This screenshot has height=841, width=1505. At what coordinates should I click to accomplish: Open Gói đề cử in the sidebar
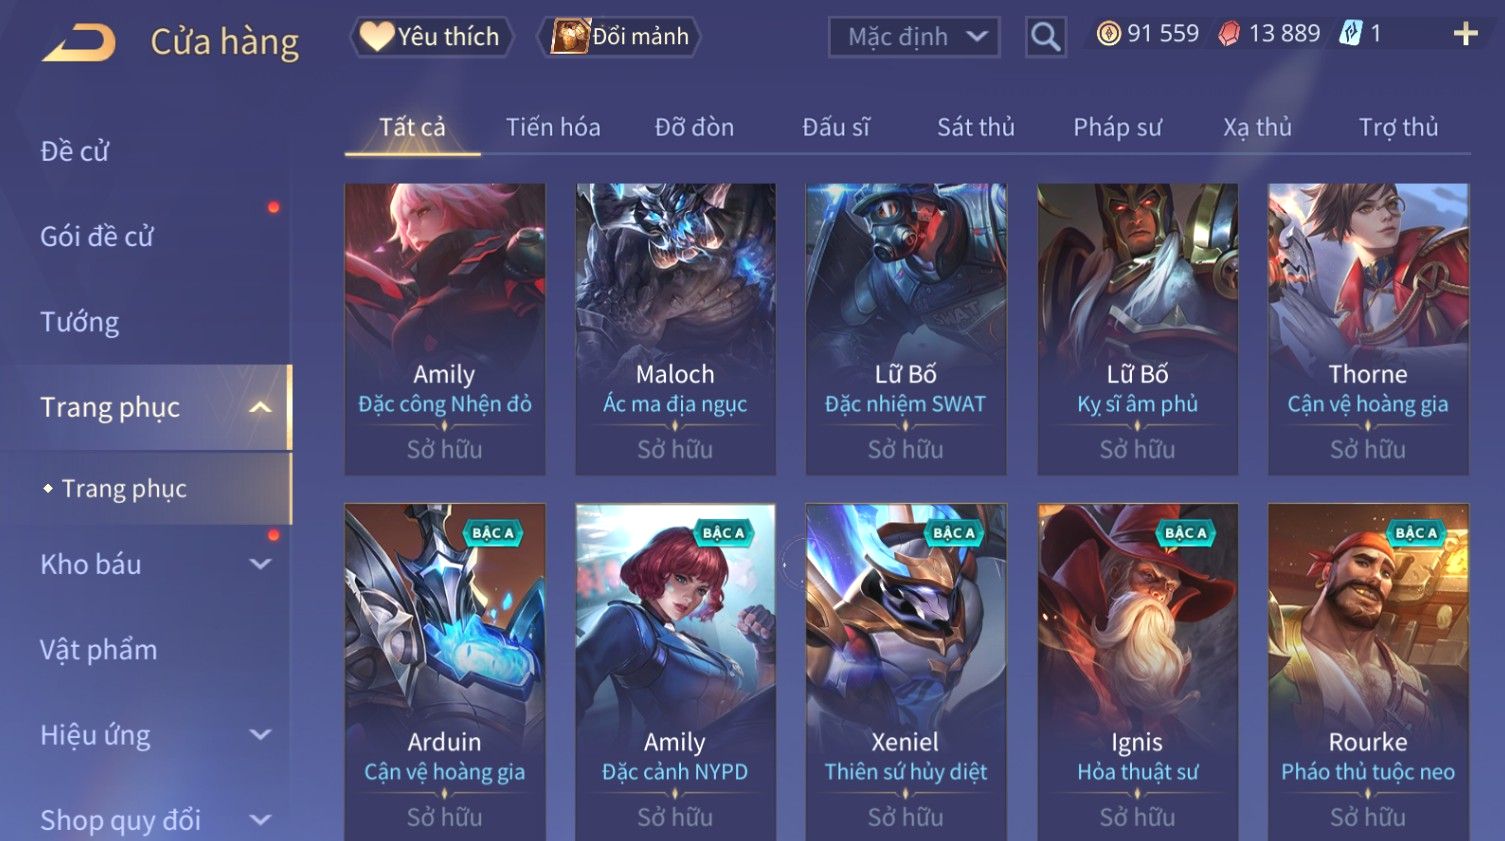97,236
